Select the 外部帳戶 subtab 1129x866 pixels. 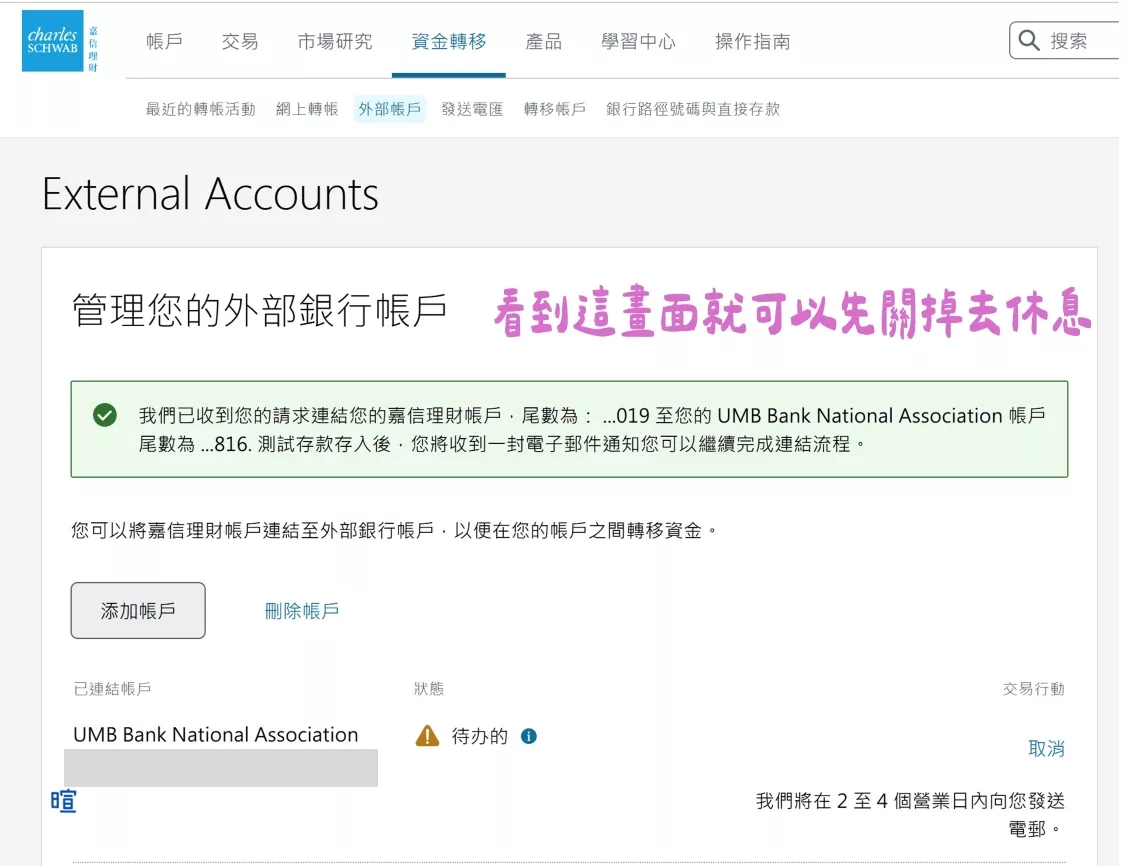pos(389,108)
